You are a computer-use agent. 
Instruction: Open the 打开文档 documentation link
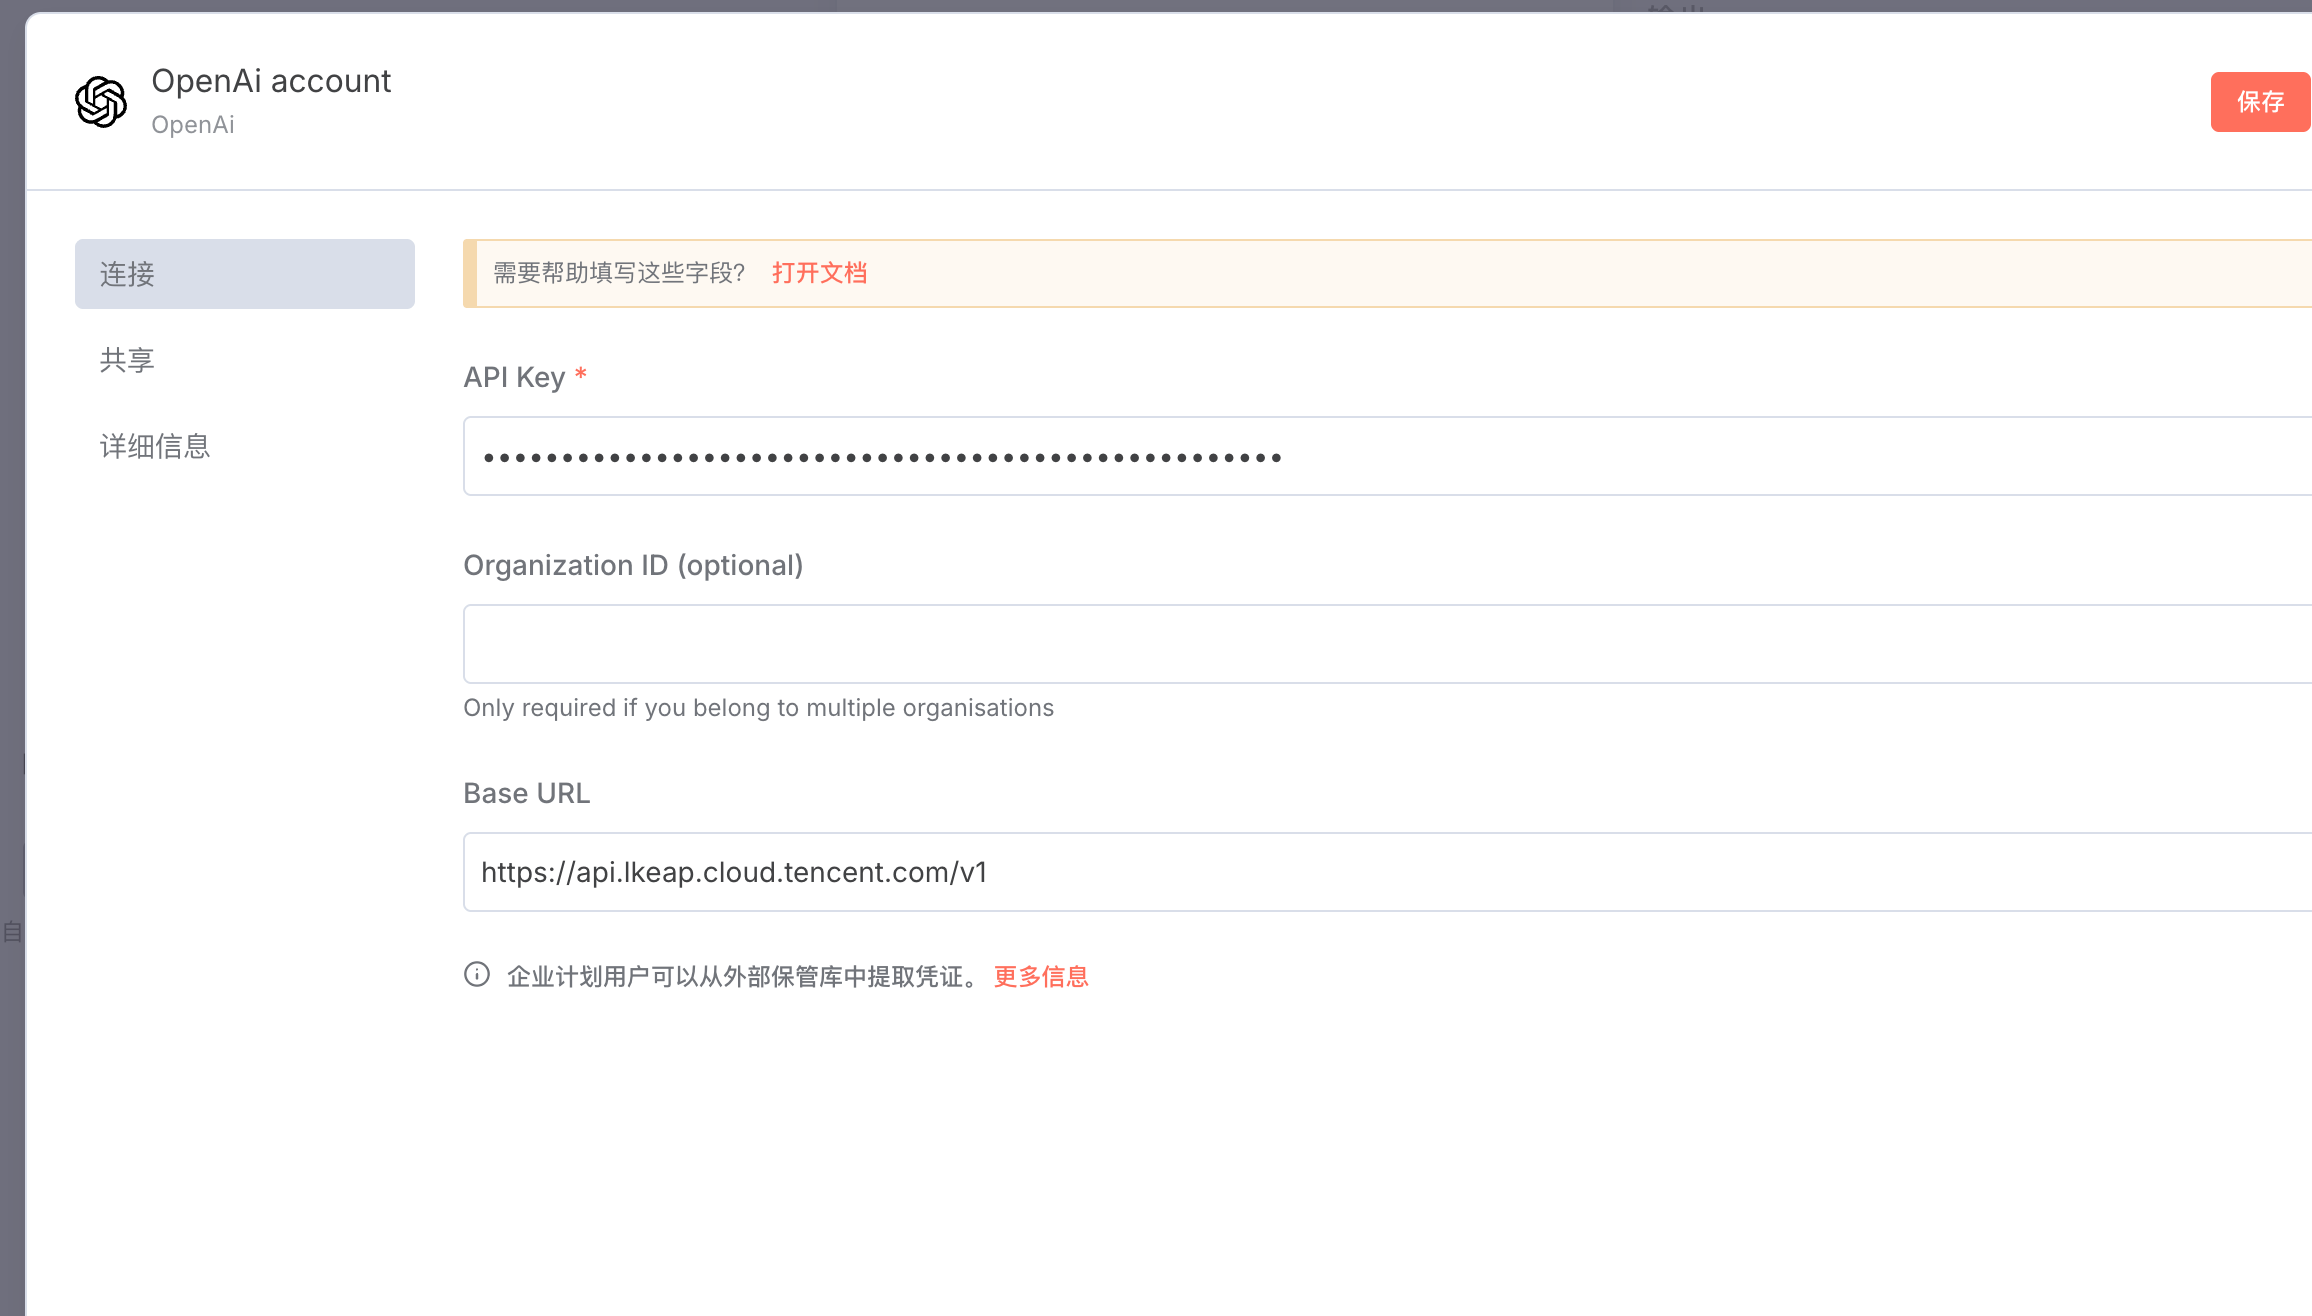819,273
